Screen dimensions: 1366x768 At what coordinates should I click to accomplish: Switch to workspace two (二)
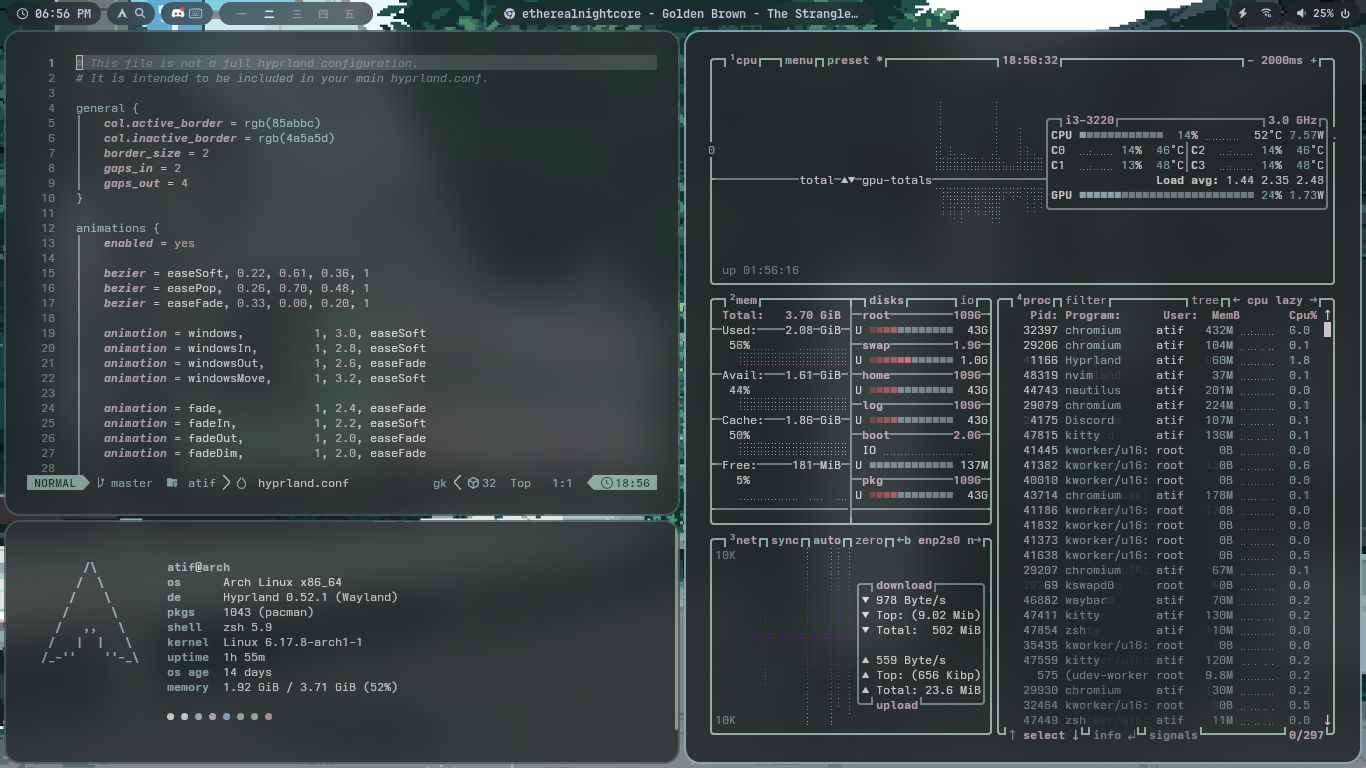(269, 14)
